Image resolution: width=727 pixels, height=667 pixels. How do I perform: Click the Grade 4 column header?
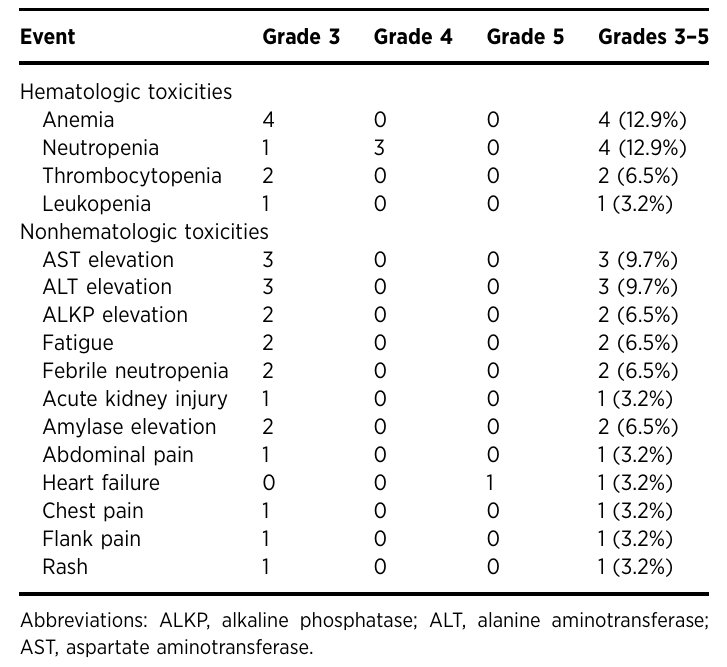(x=413, y=37)
